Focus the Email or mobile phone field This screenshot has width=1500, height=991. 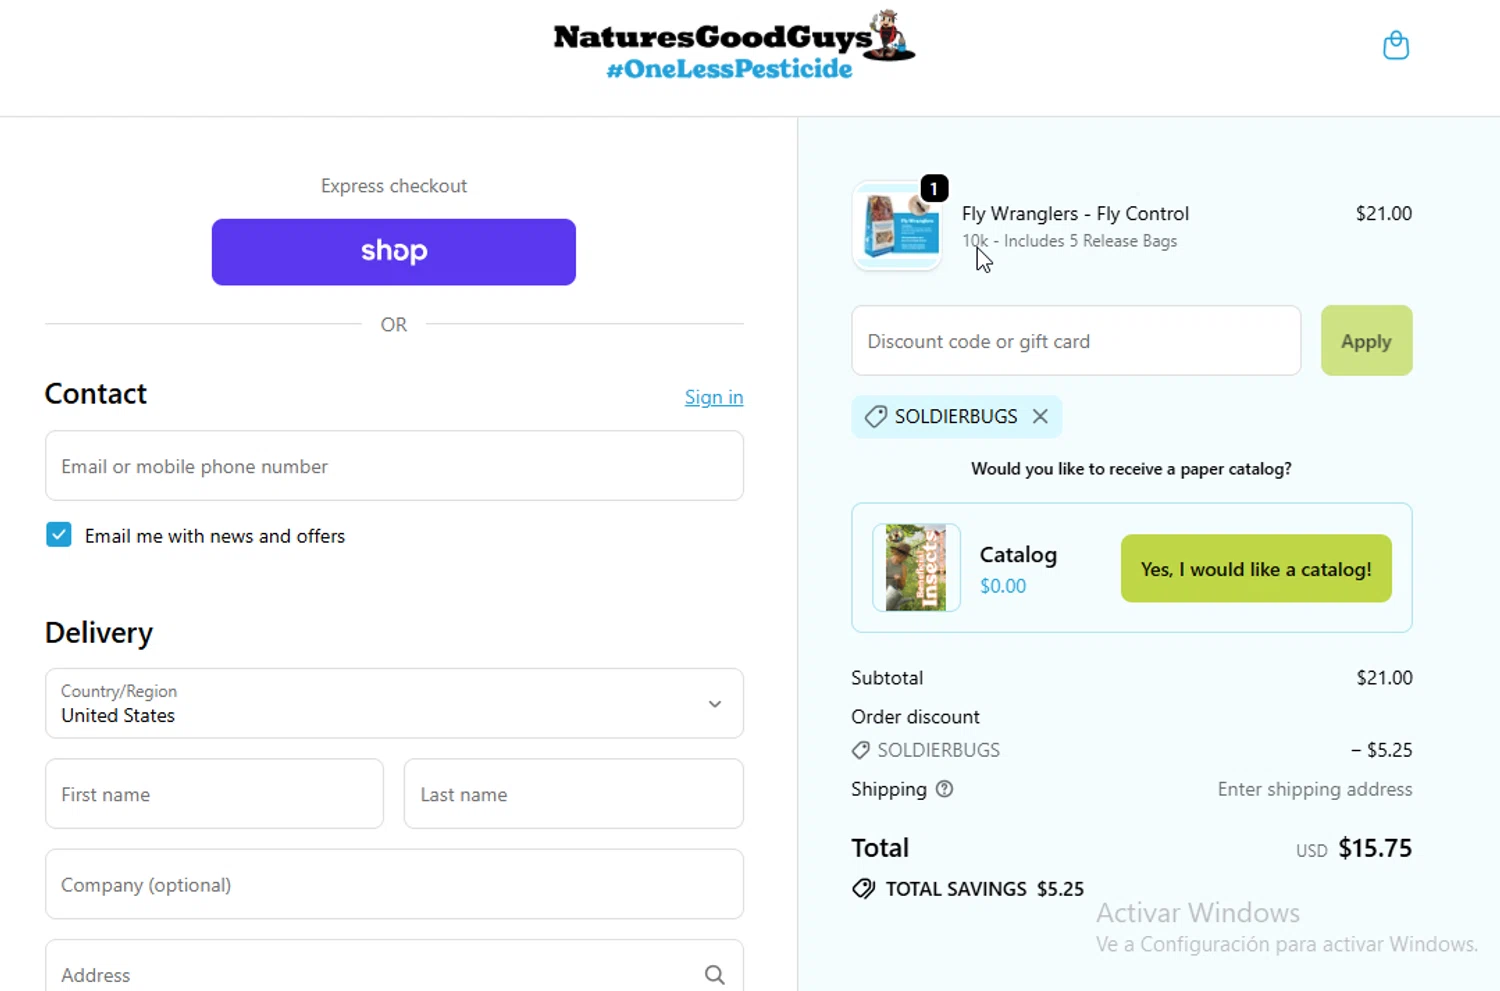pyautogui.click(x=394, y=466)
